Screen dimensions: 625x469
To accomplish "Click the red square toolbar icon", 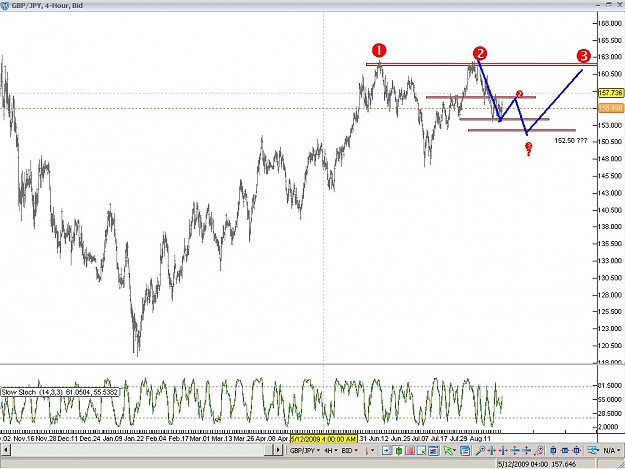I will click(x=410, y=451).
